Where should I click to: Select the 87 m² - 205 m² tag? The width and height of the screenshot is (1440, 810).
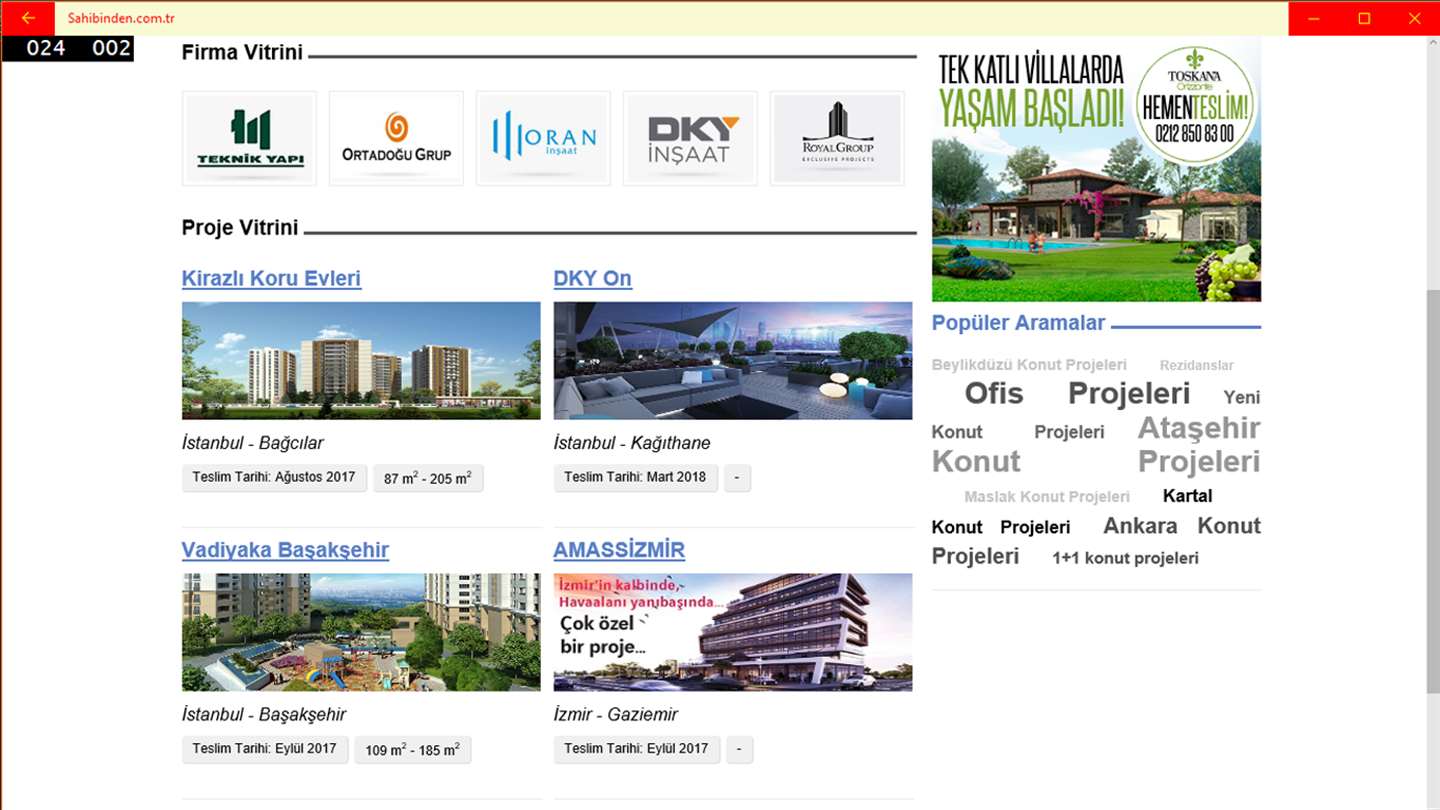tap(428, 478)
